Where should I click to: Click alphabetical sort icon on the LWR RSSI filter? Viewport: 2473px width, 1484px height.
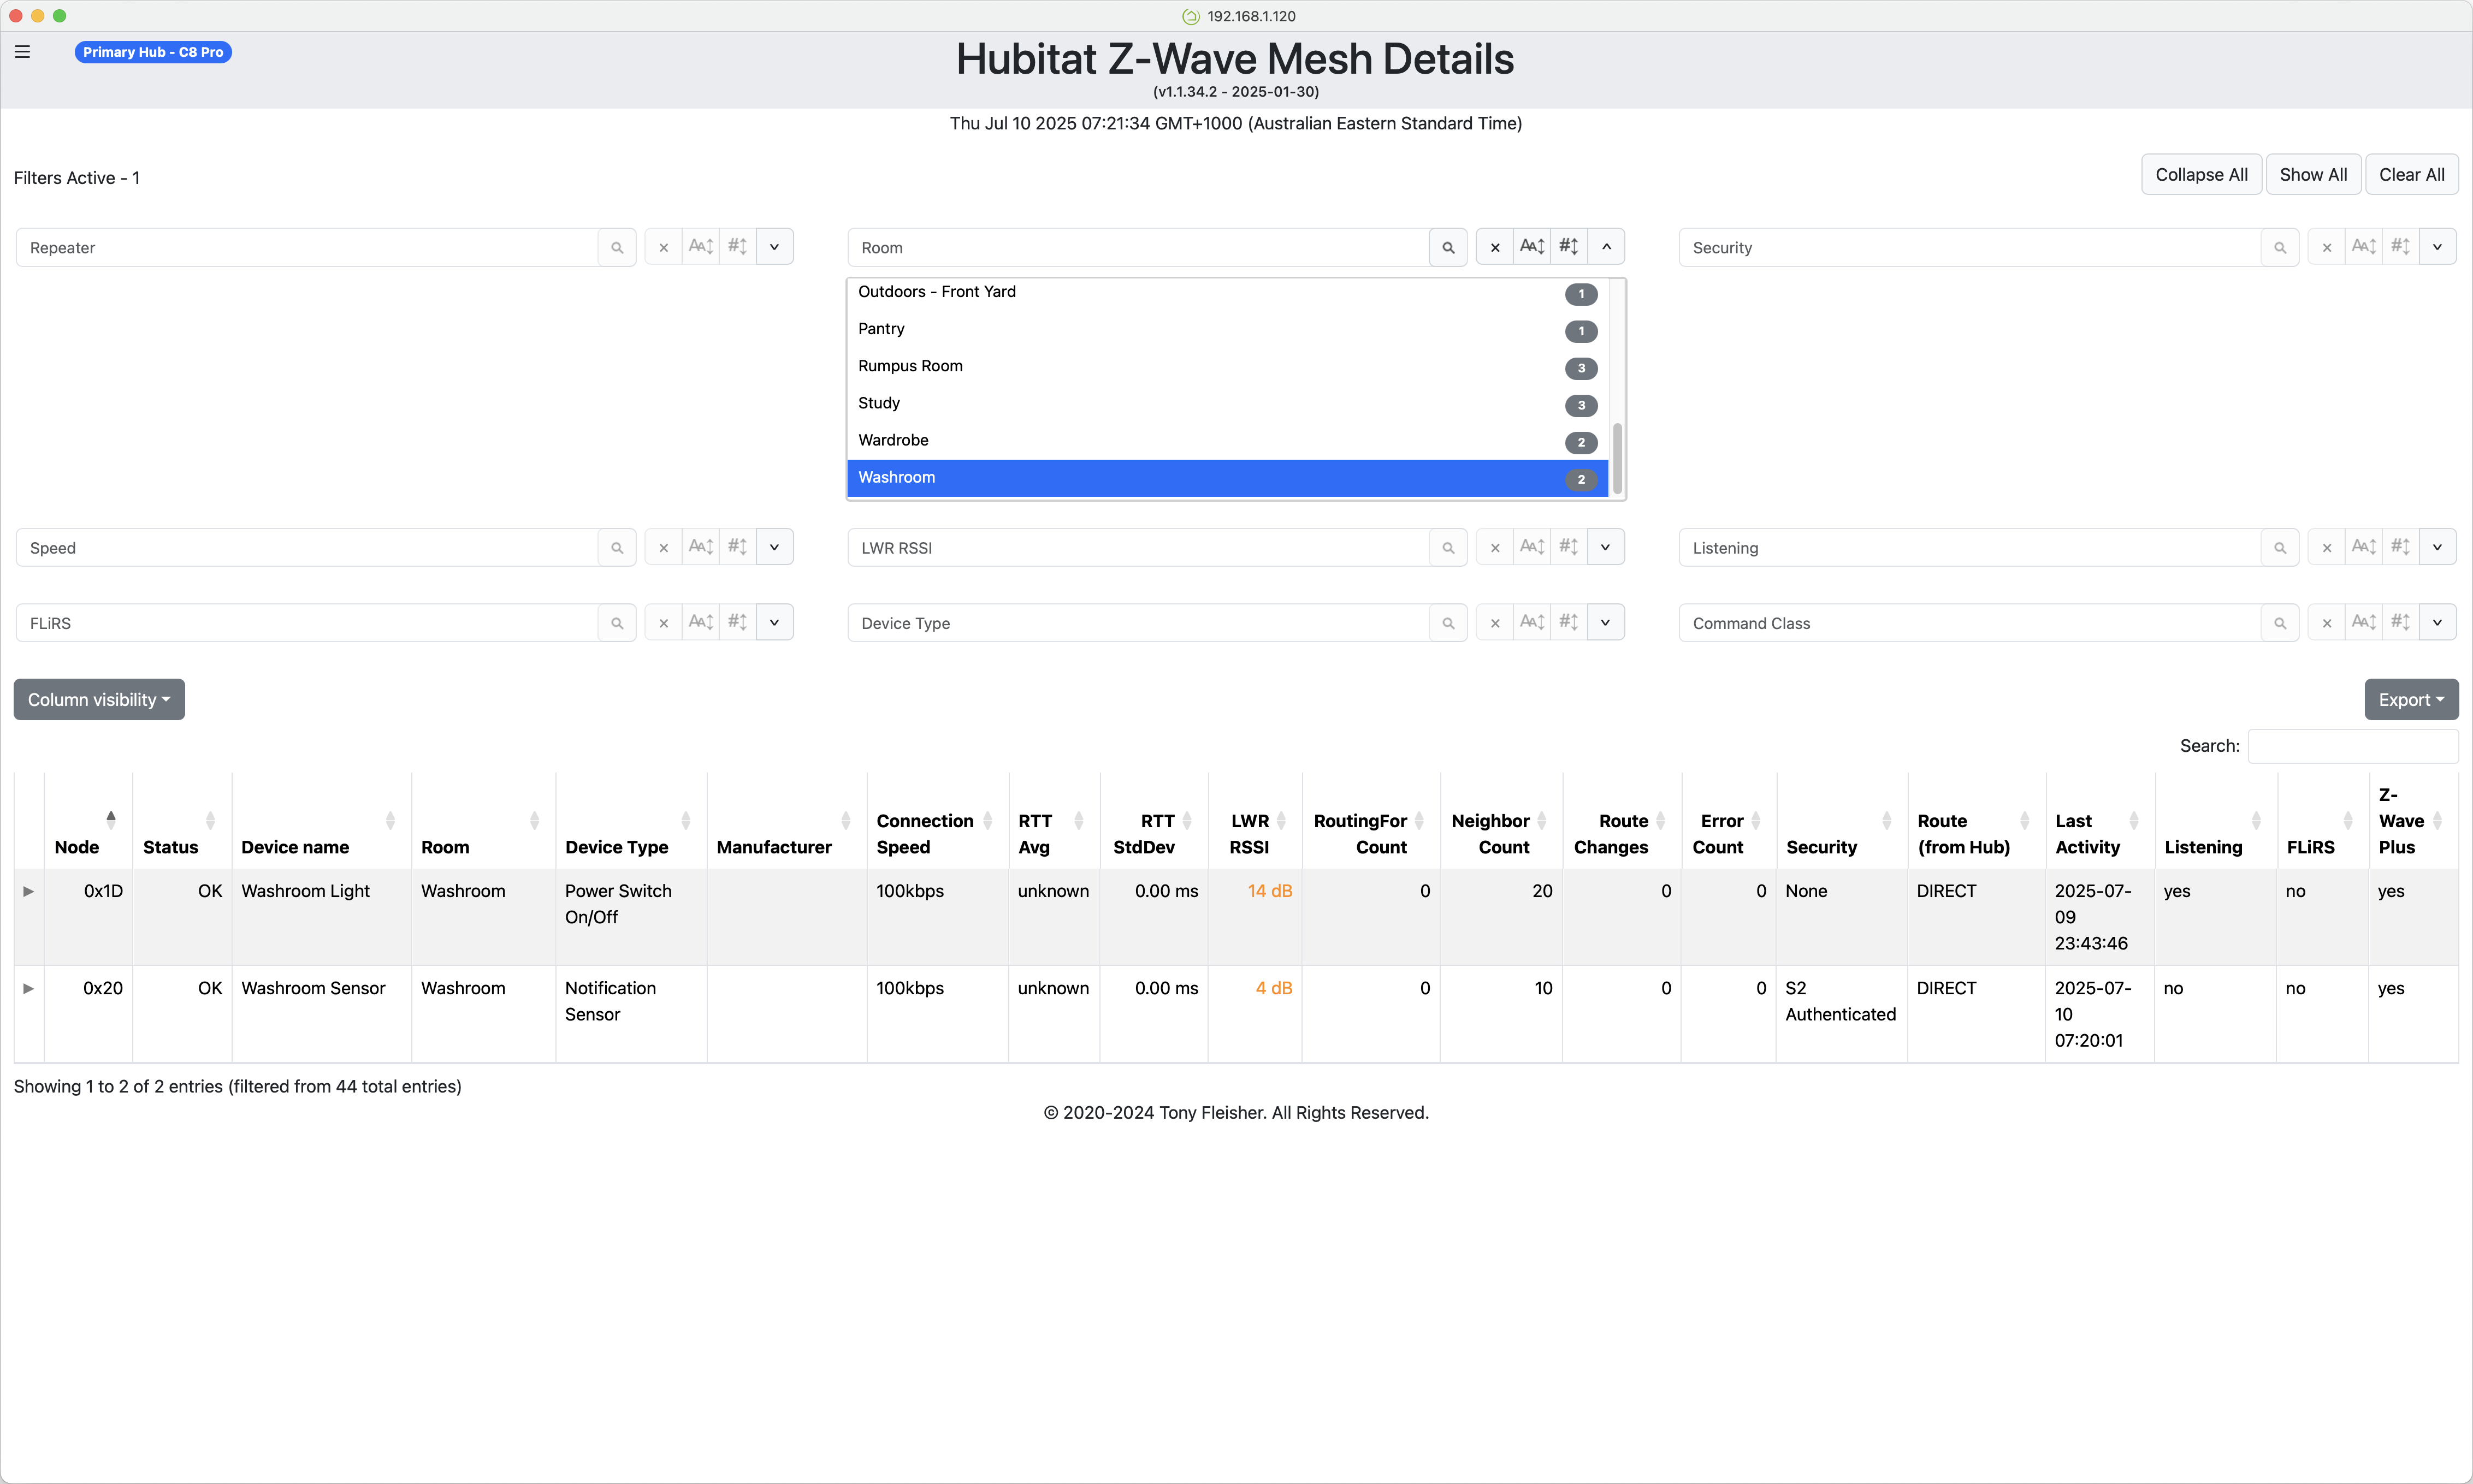(x=1531, y=547)
